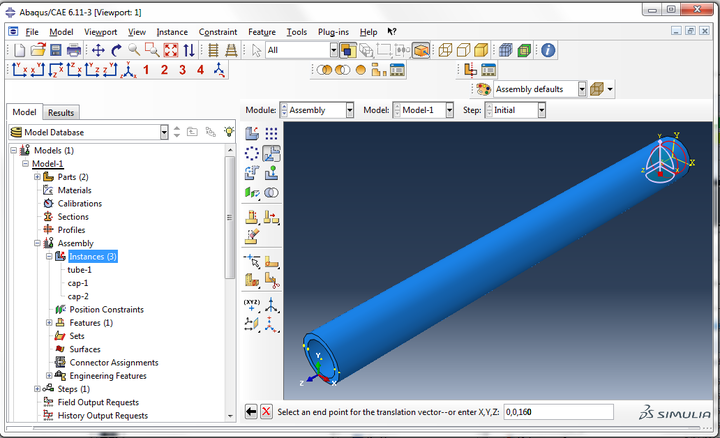Open the Color Code dialog palette icon
The image size is (720, 438).
click(483, 89)
